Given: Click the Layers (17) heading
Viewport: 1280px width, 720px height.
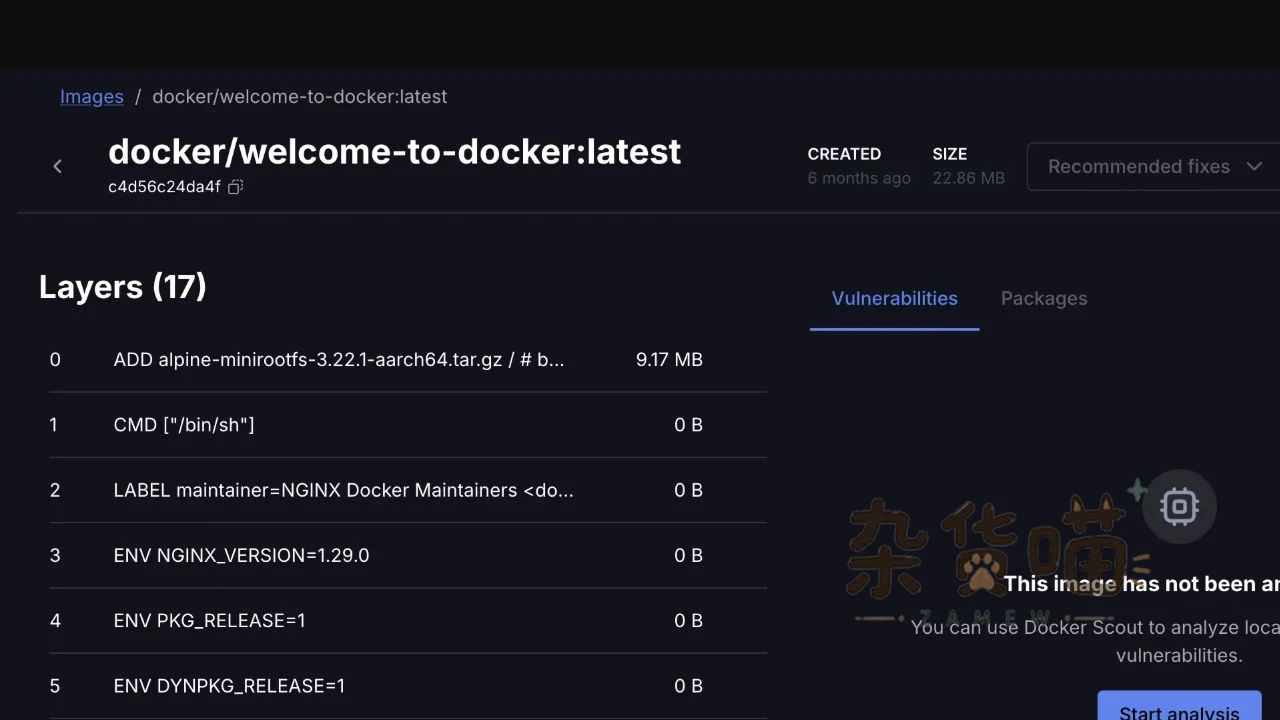Looking at the screenshot, I should [123, 287].
